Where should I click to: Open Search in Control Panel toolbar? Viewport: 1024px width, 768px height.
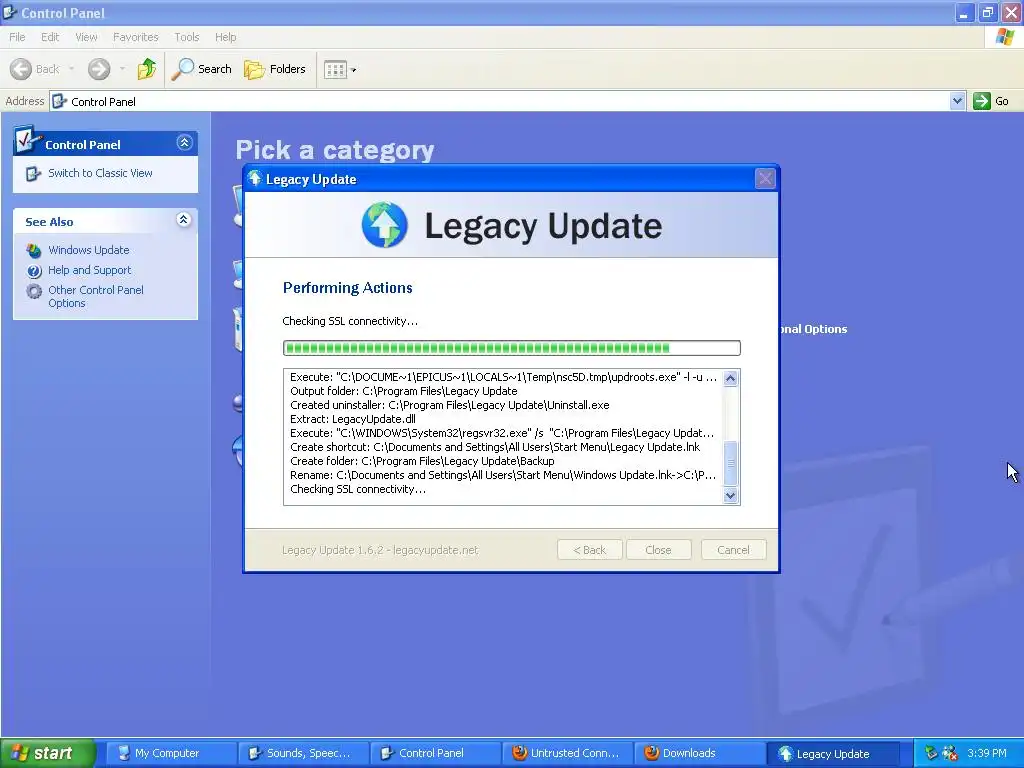(x=202, y=69)
